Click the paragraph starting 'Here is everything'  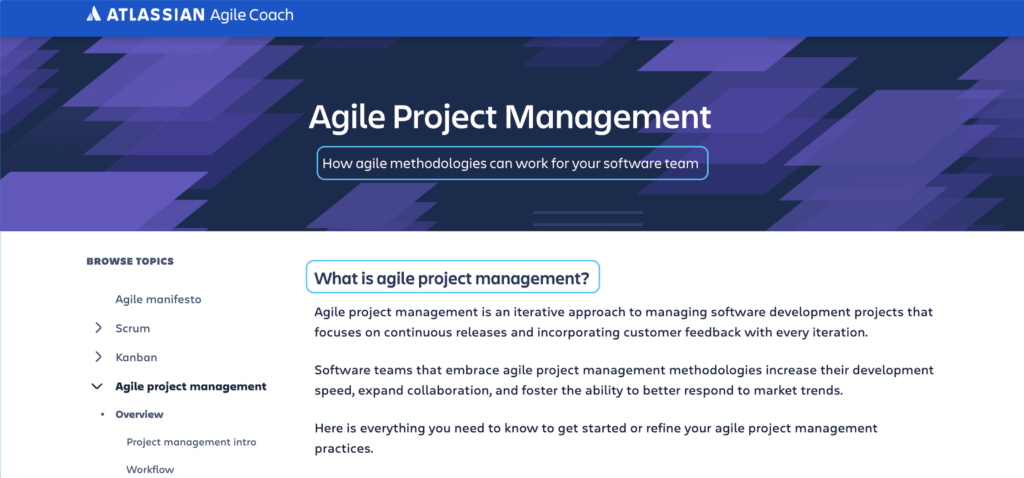click(x=595, y=438)
